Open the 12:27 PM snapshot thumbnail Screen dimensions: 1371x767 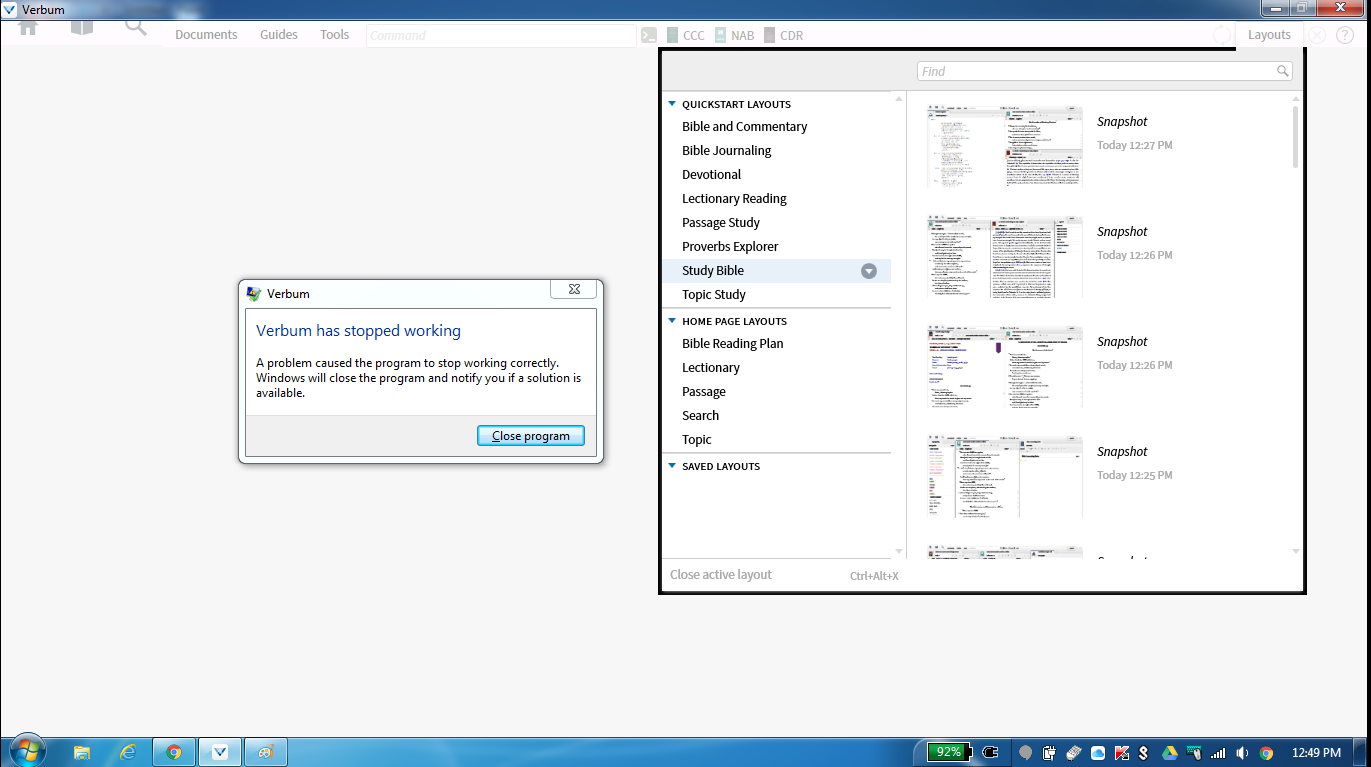click(x=1005, y=147)
